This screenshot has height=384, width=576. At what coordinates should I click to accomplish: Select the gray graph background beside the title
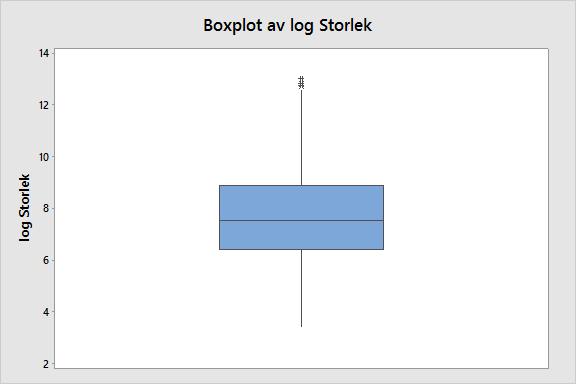[470, 24]
